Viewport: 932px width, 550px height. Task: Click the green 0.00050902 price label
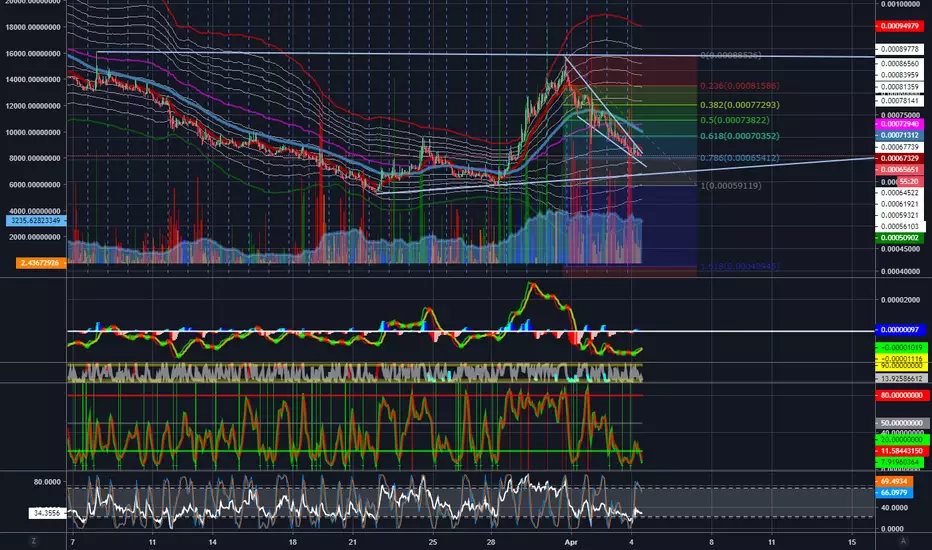point(900,238)
